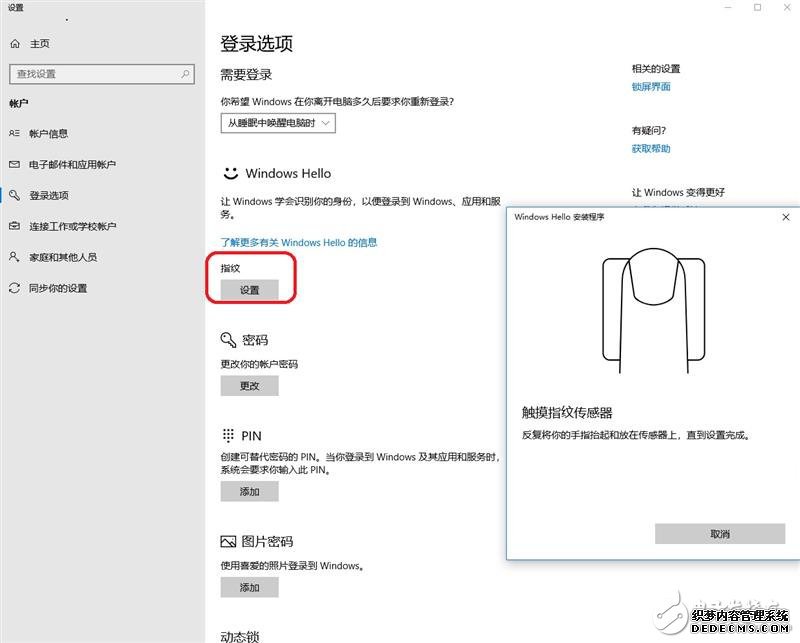The height and width of the screenshot is (643, 800).
Task: Minimize the 设置 window
Action: click(x=728, y=8)
